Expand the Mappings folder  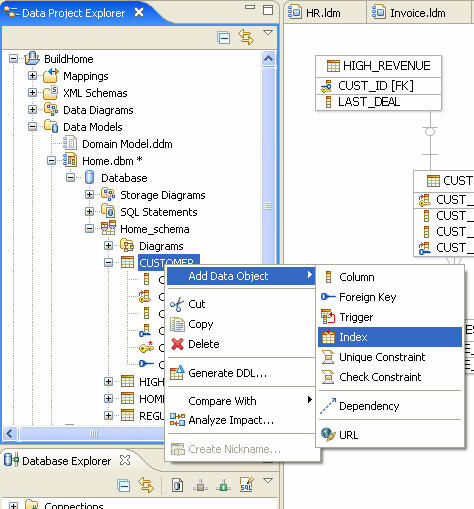tap(32, 76)
